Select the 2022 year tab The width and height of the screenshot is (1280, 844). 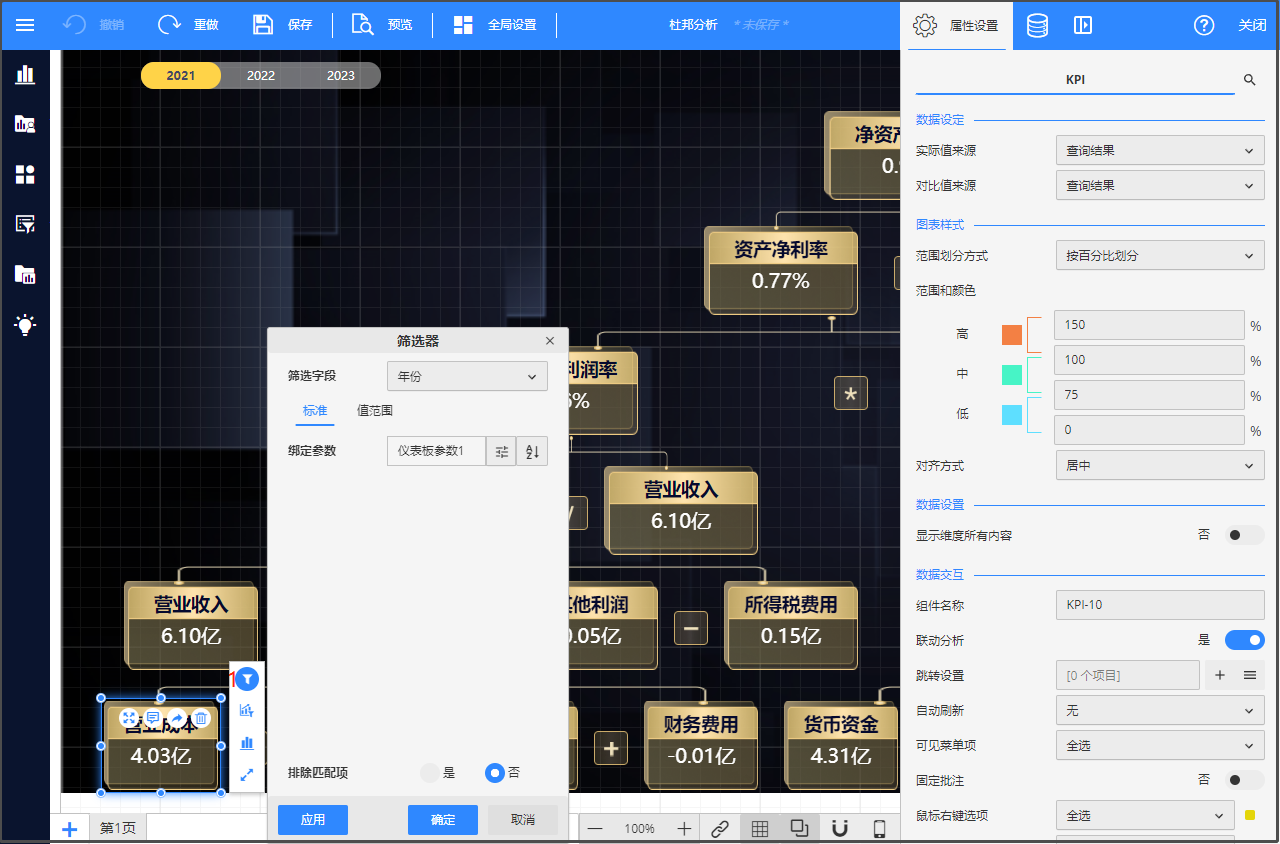tap(261, 75)
